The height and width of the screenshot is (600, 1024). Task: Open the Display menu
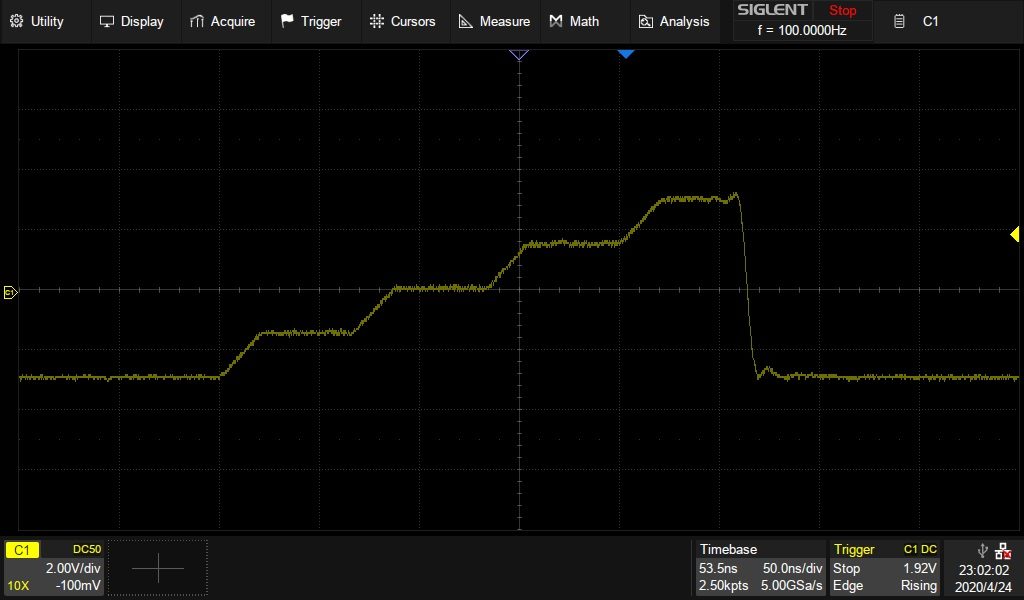pyautogui.click(x=132, y=21)
